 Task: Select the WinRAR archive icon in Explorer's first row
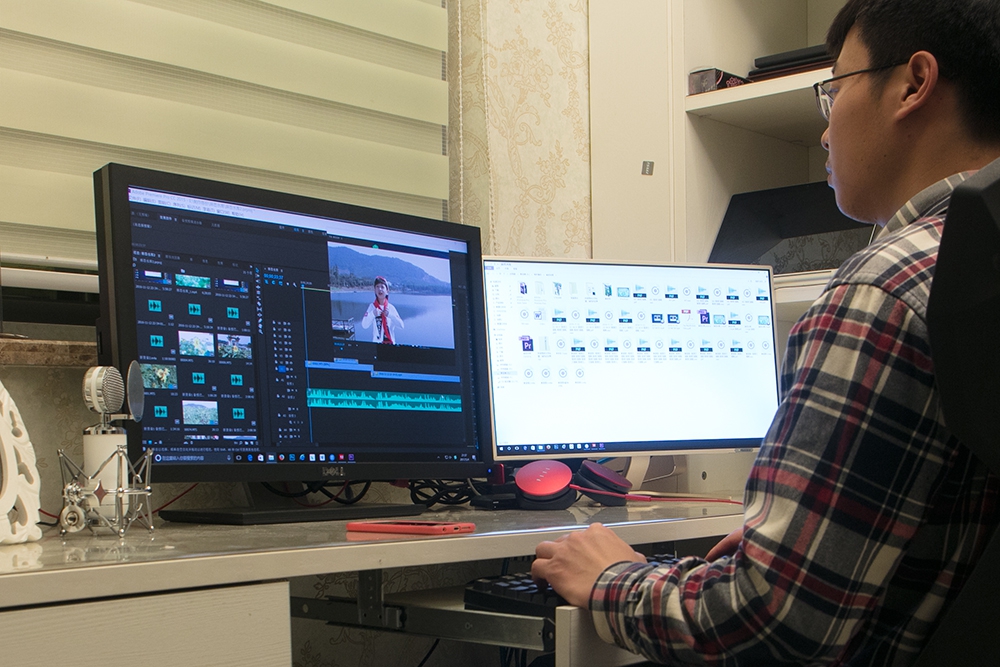[x=524, y=288]
